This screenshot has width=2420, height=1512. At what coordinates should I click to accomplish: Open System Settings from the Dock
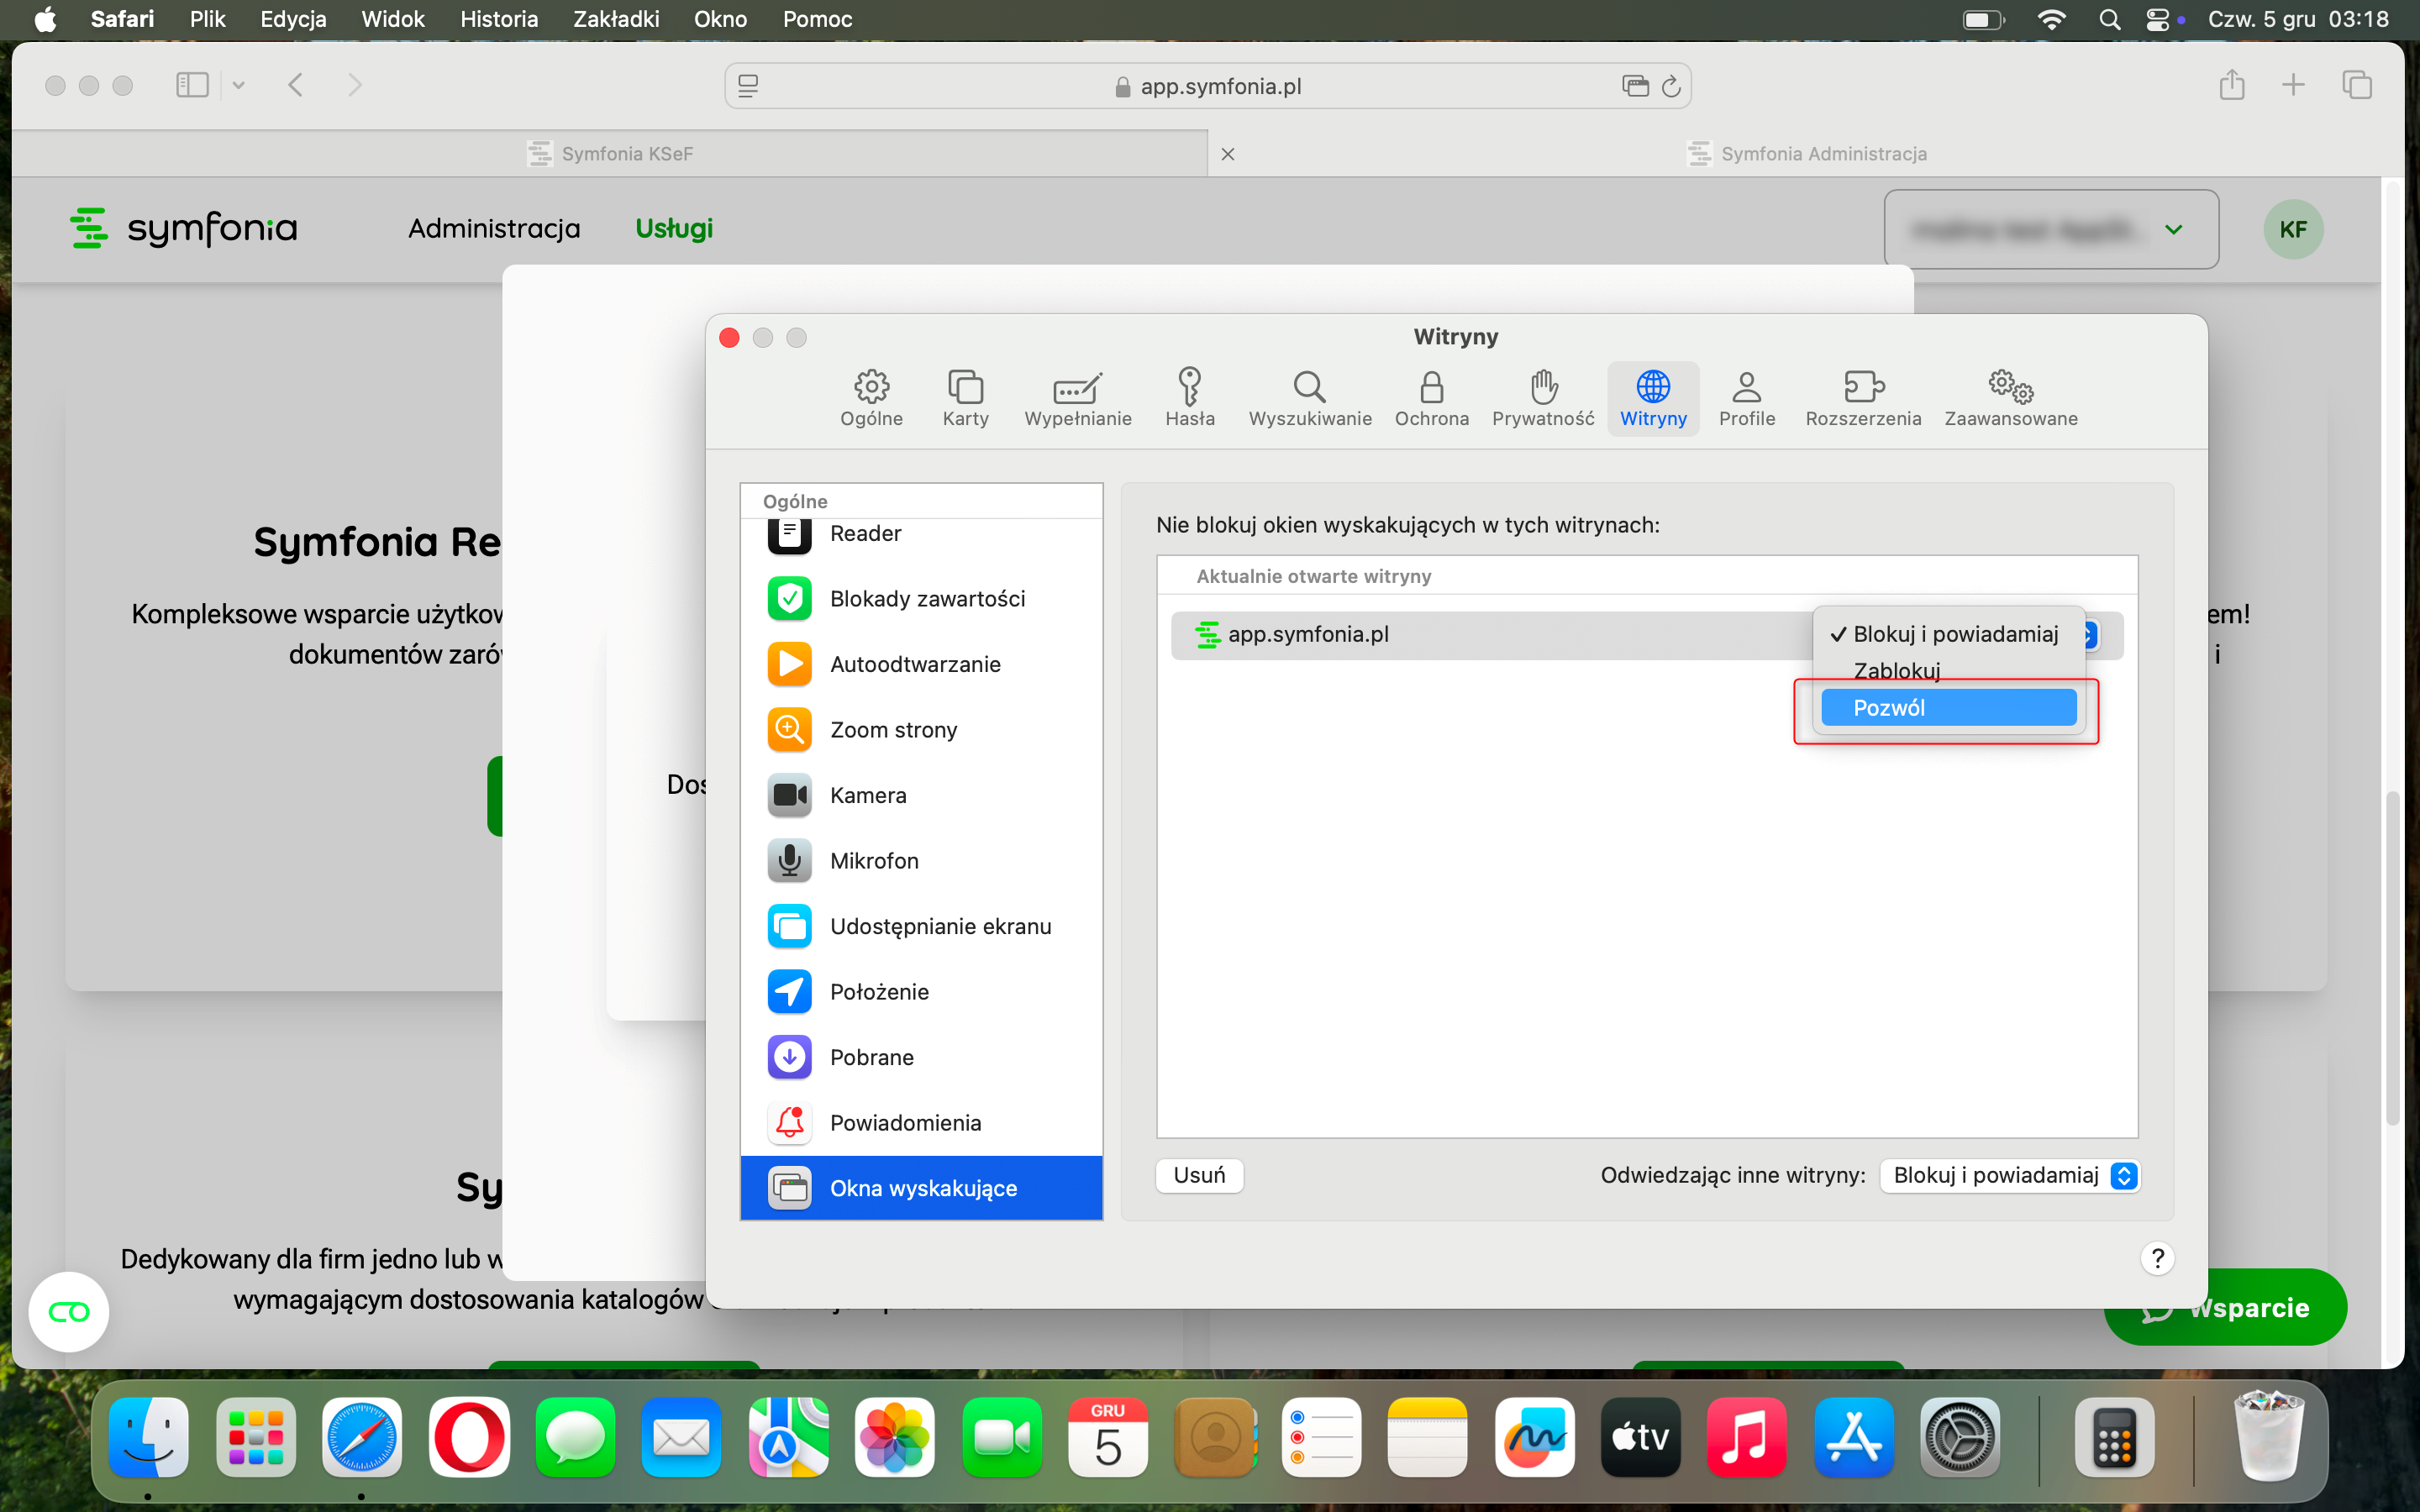[x=1960, y=1437]
